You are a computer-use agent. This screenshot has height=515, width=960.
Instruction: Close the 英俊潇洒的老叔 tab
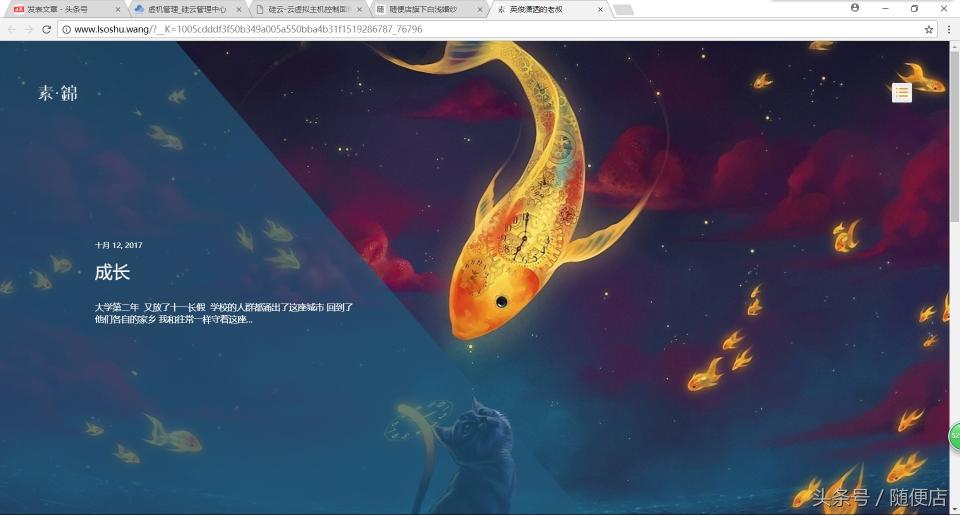[x=601, y=10]
